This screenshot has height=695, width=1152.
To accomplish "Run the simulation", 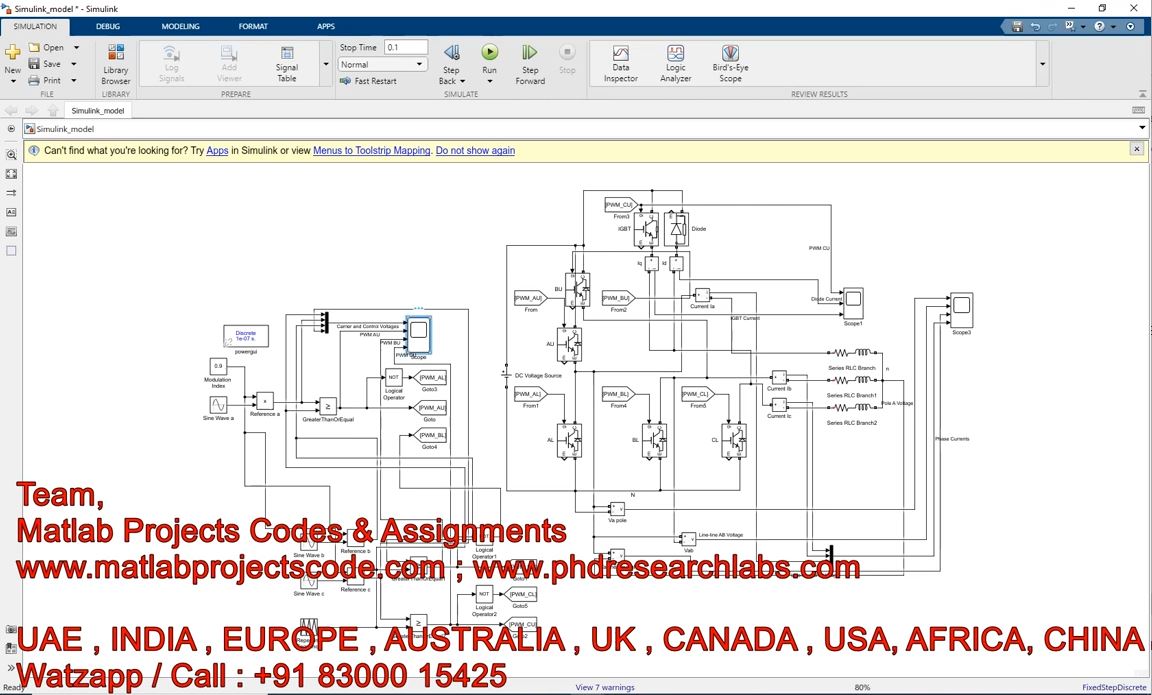I will (x=489, y=52).
